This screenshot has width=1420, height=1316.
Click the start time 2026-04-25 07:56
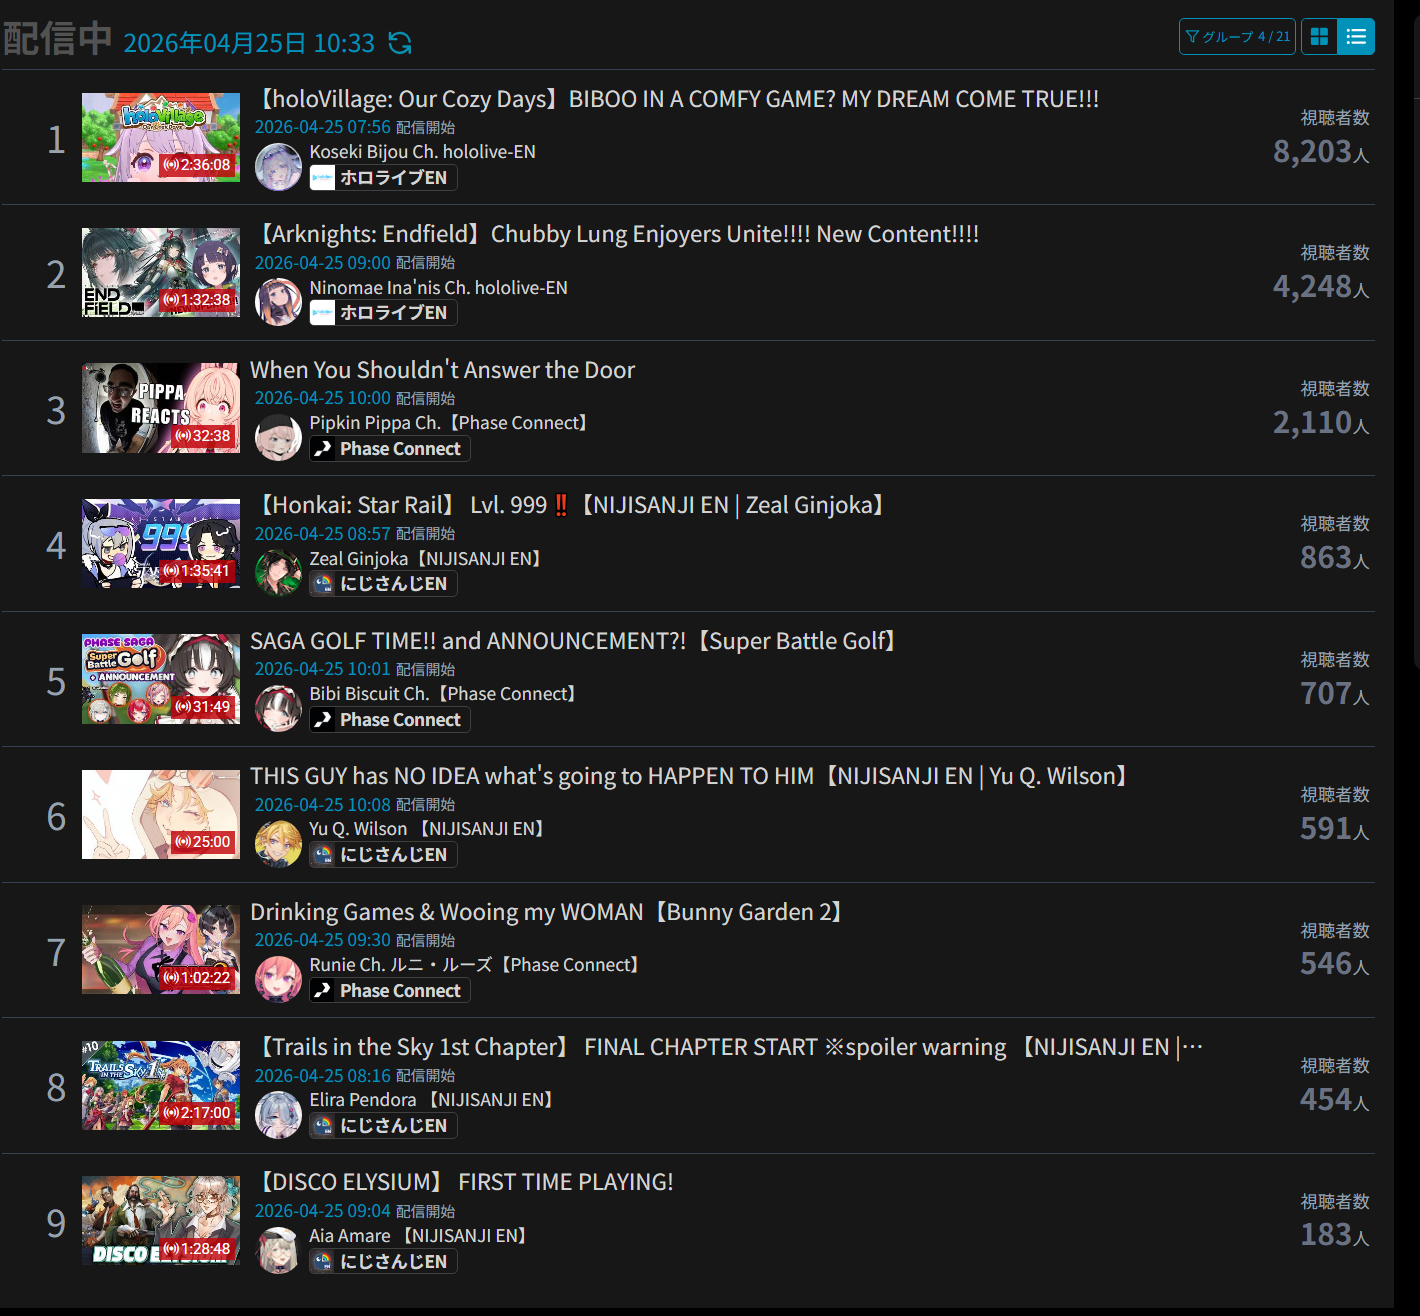(x=323, y=127)
